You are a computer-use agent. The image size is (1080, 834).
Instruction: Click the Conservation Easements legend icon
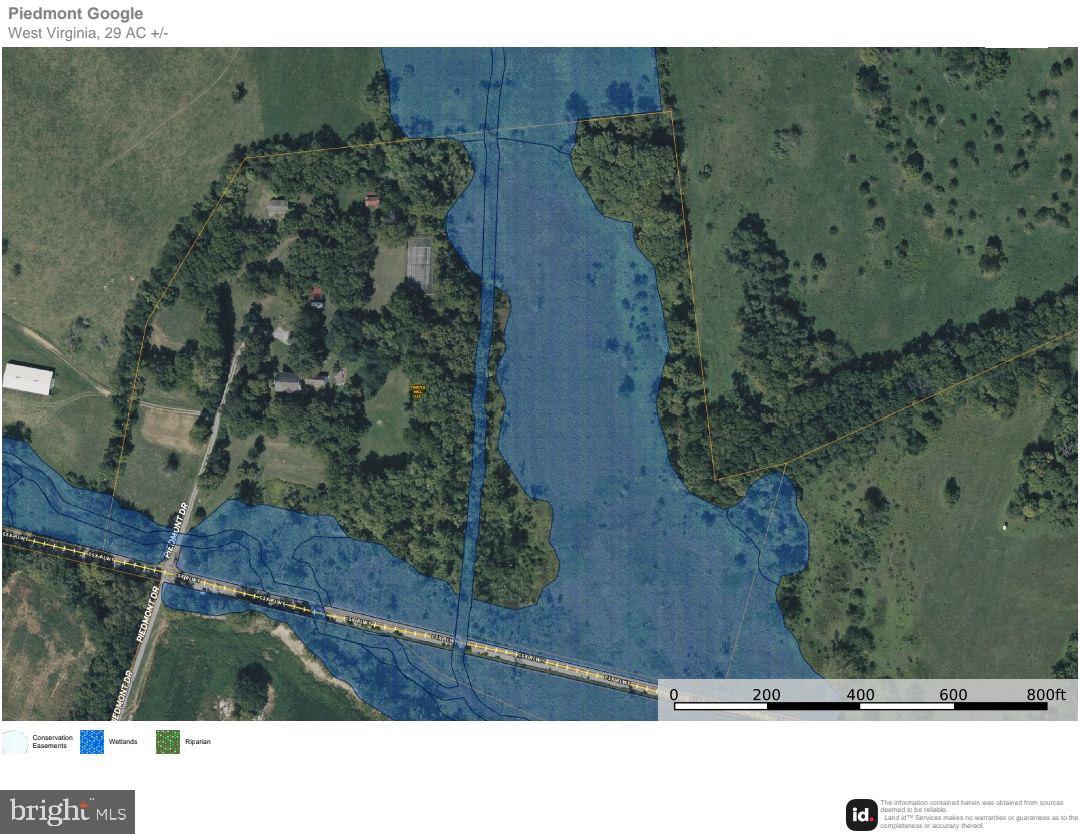[x=15, y=742]
